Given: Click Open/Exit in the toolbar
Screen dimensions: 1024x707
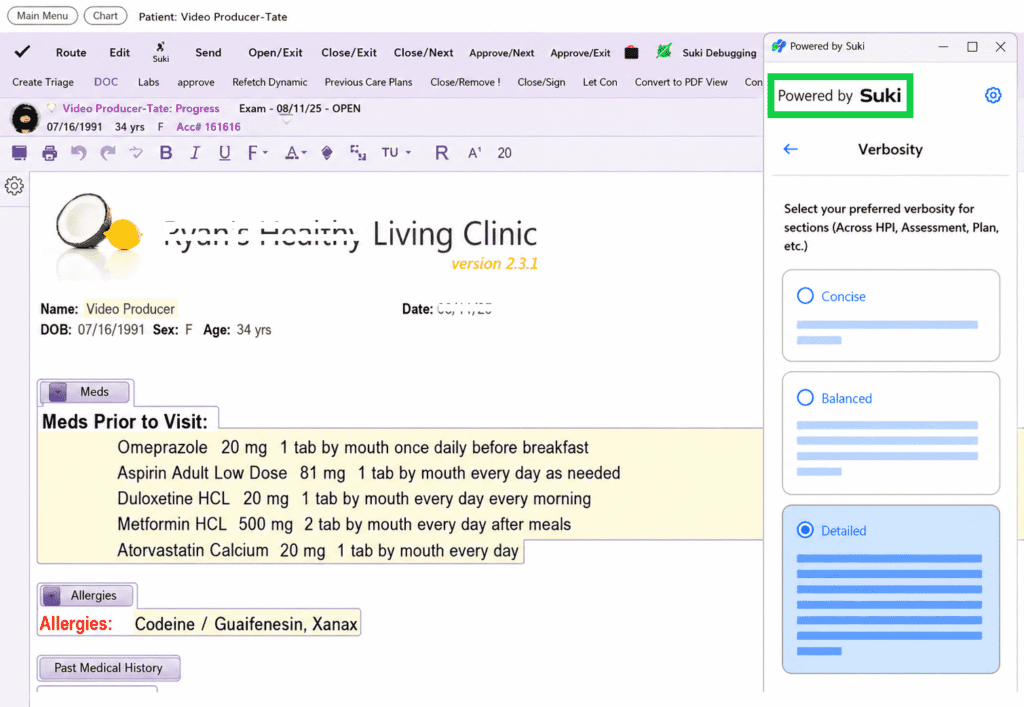Looking at the screenshot, I should click(275, 52).
